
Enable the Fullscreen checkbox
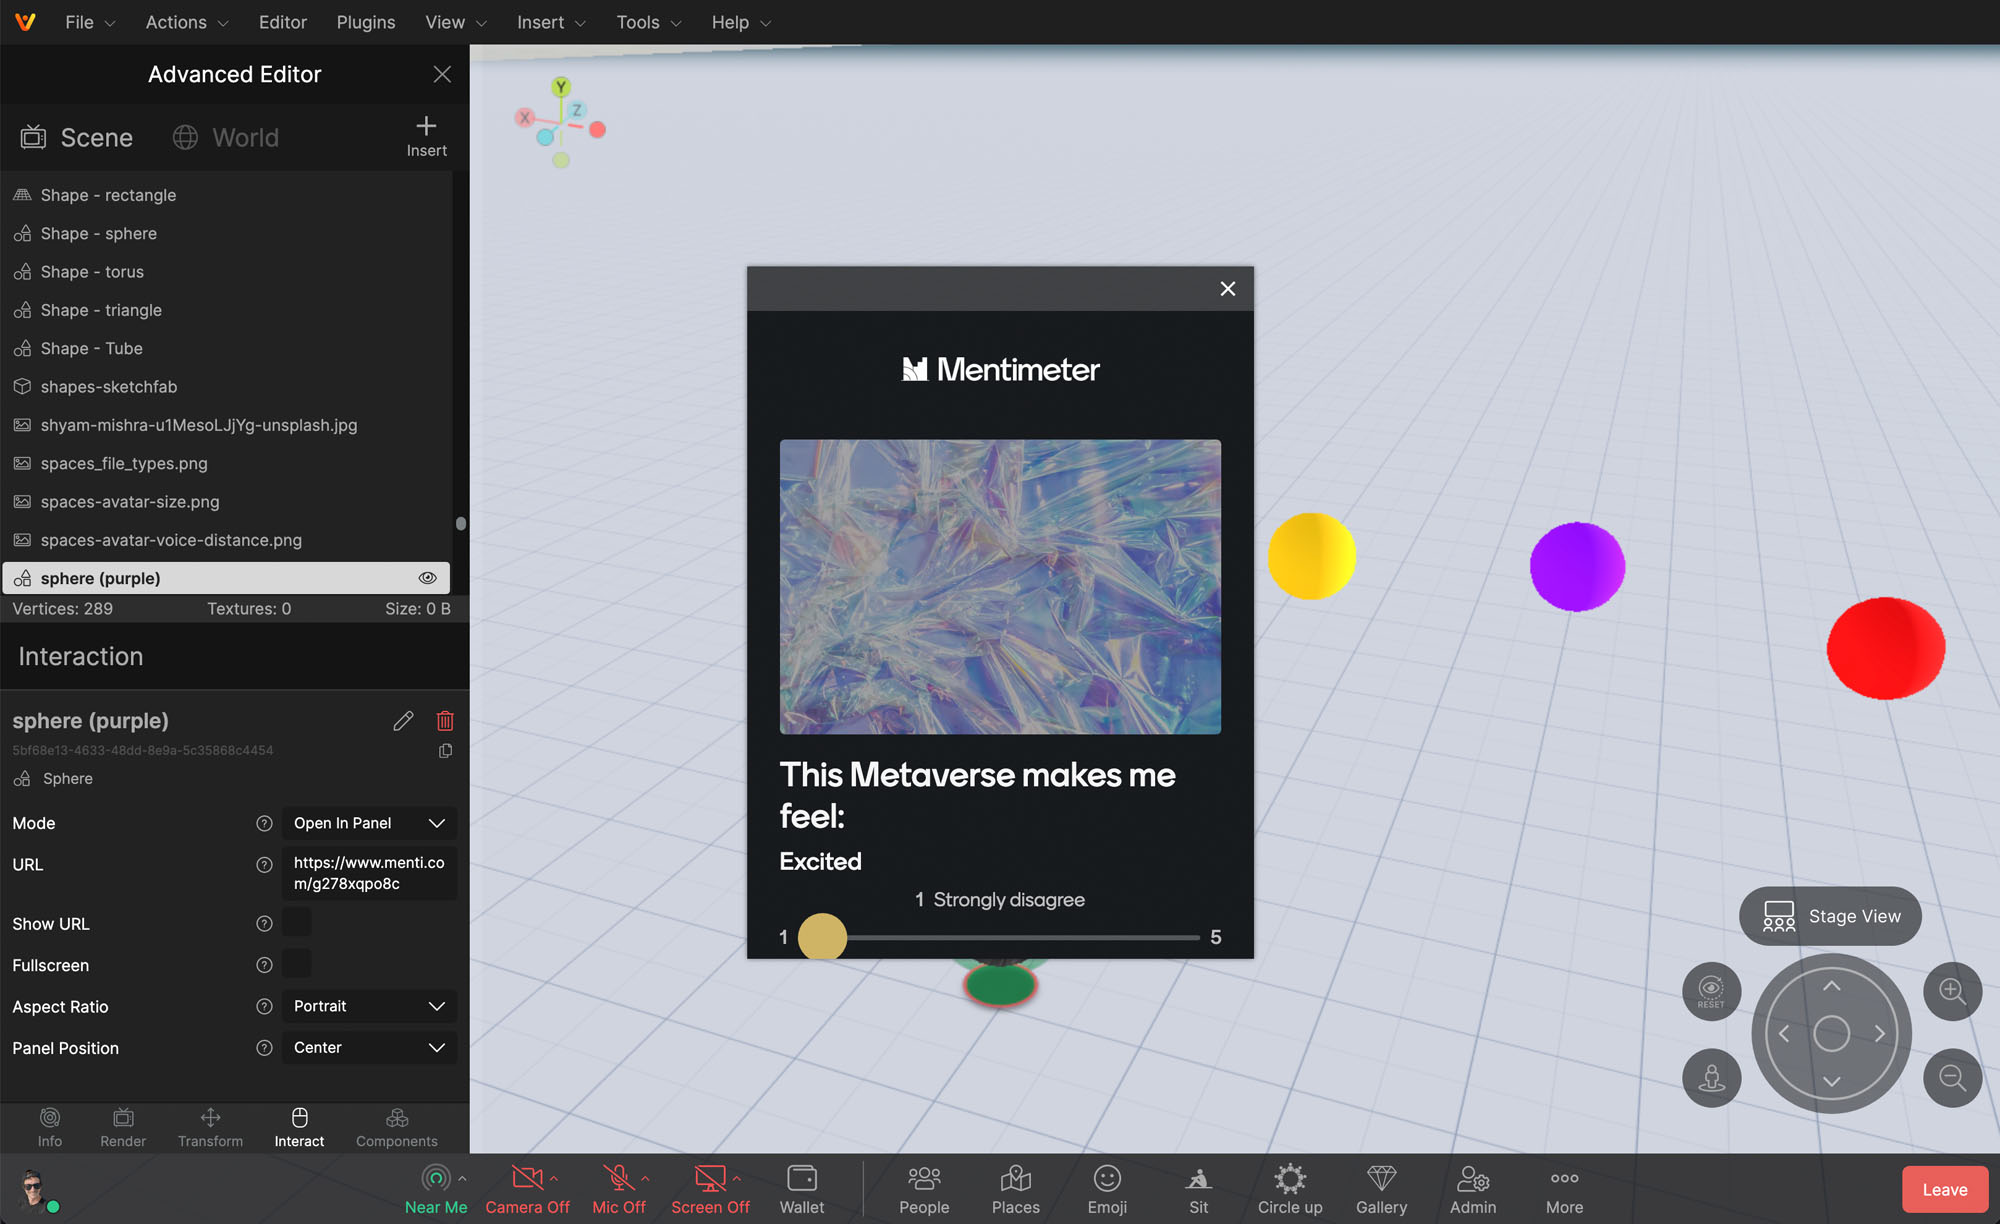click(x=297, y=964)
